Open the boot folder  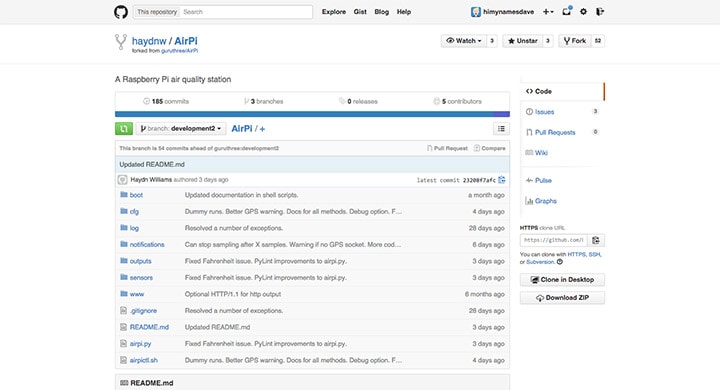coord(136,195)
